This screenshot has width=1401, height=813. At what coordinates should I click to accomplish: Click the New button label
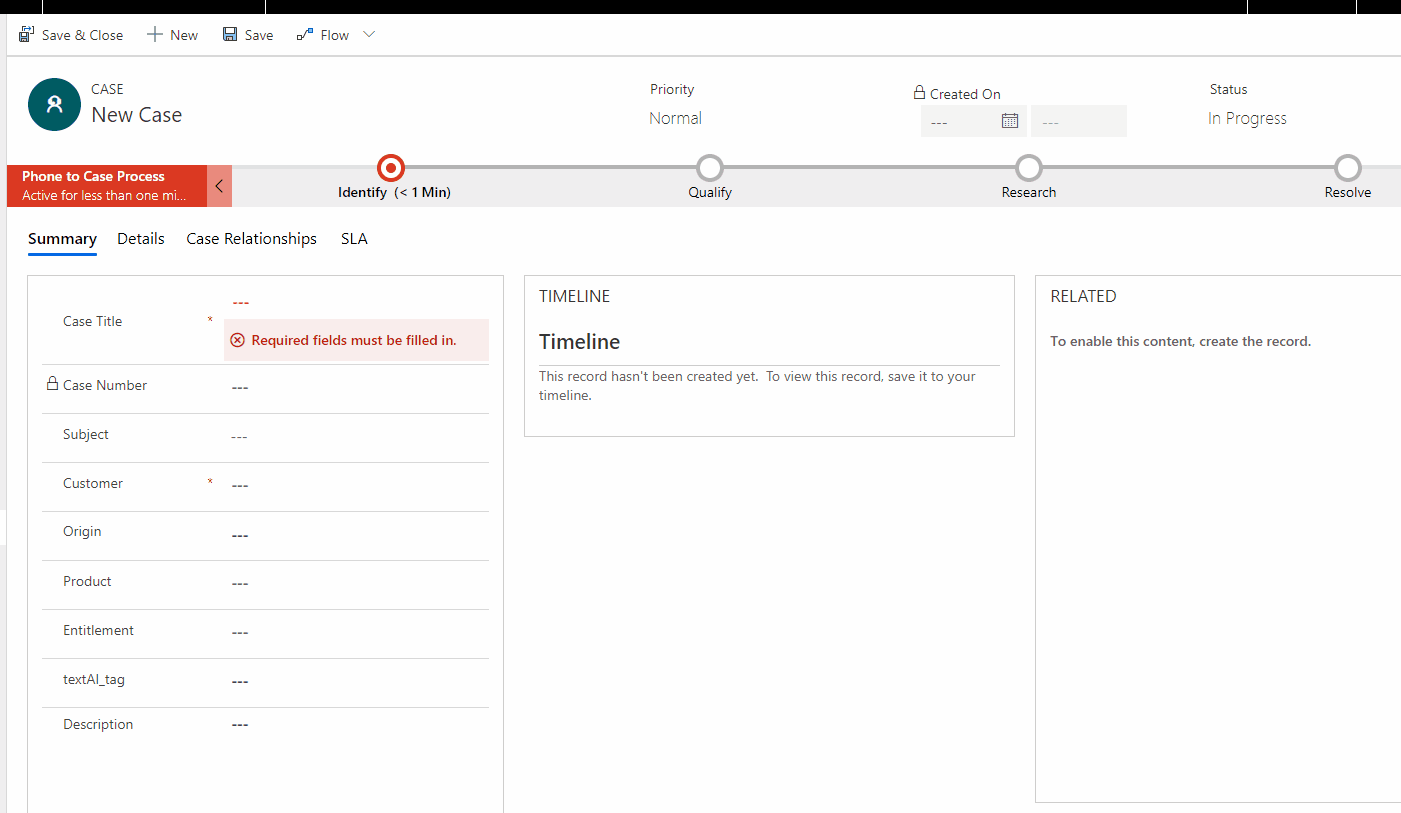tap(184, 35)
